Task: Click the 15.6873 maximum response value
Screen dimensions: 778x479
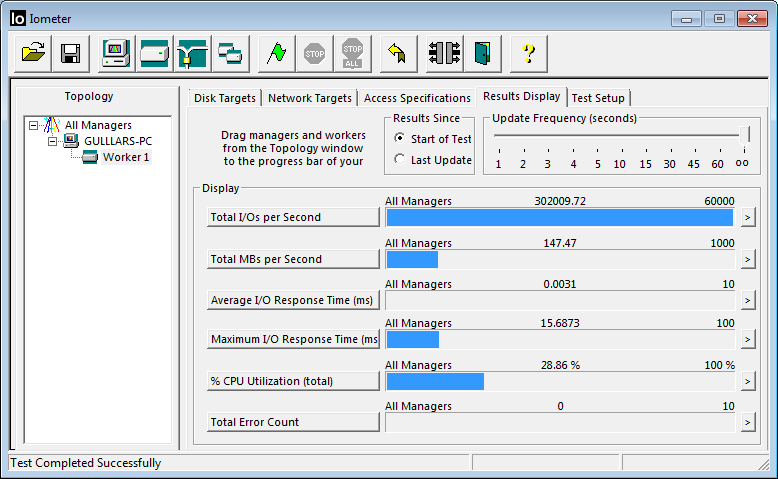Action: point(560,323)
